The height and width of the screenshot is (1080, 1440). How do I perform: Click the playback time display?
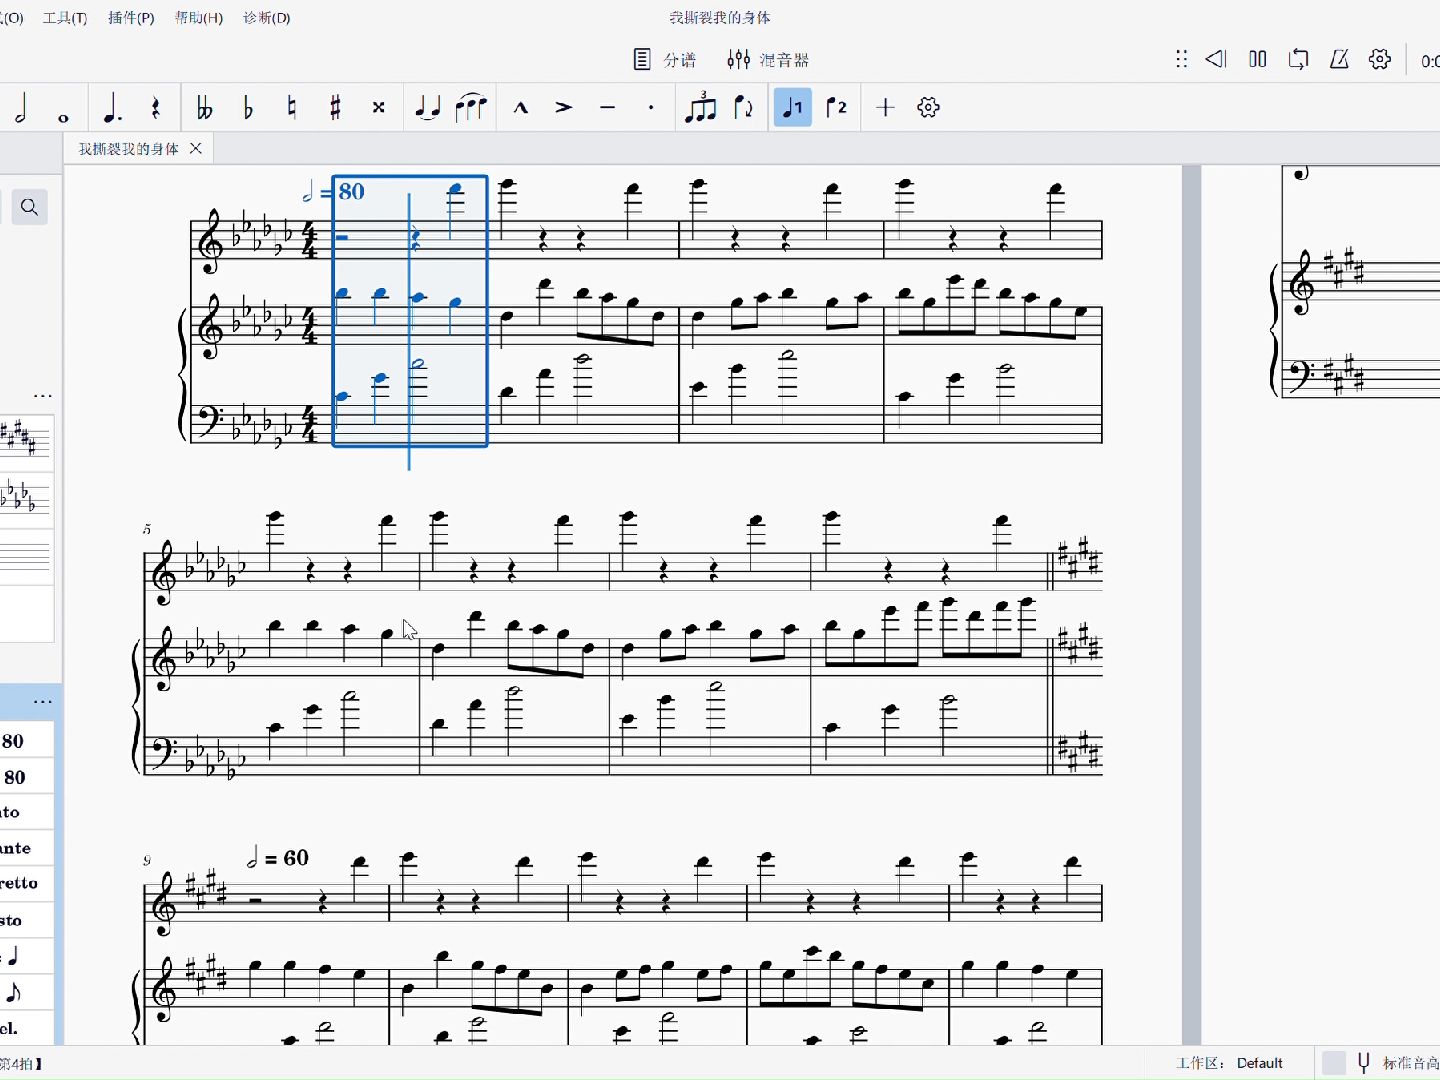click(1430, 61)
